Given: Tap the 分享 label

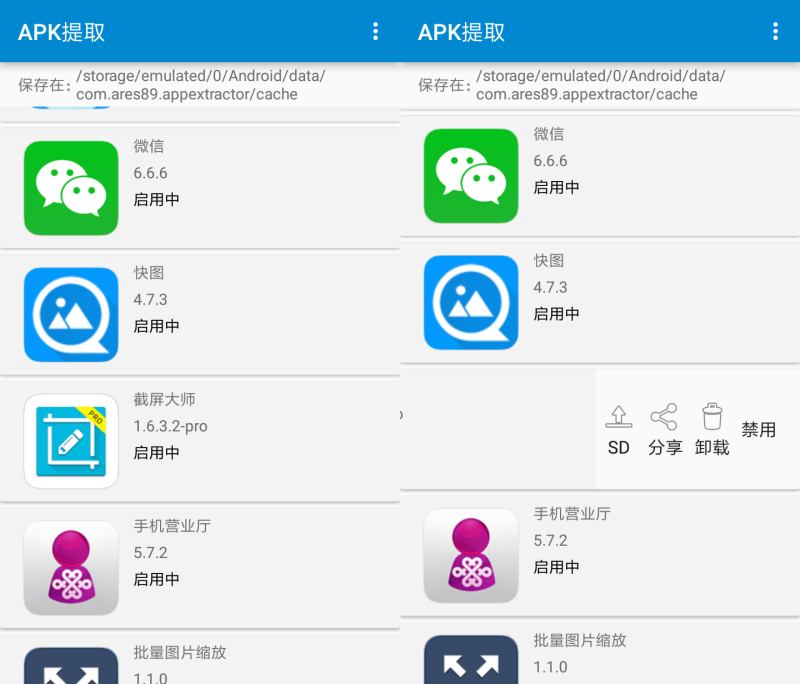Looking at the screenshot, I should (665, 447).
